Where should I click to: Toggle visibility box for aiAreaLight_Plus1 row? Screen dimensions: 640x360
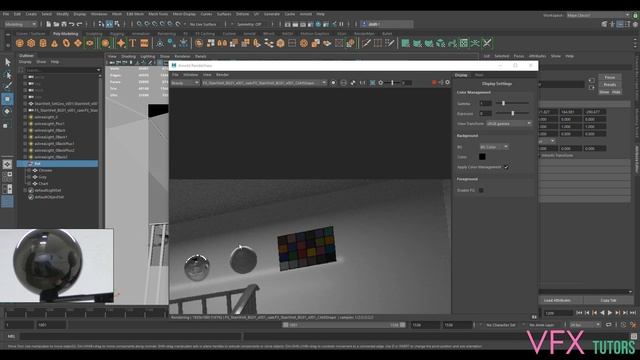(25, 124)
